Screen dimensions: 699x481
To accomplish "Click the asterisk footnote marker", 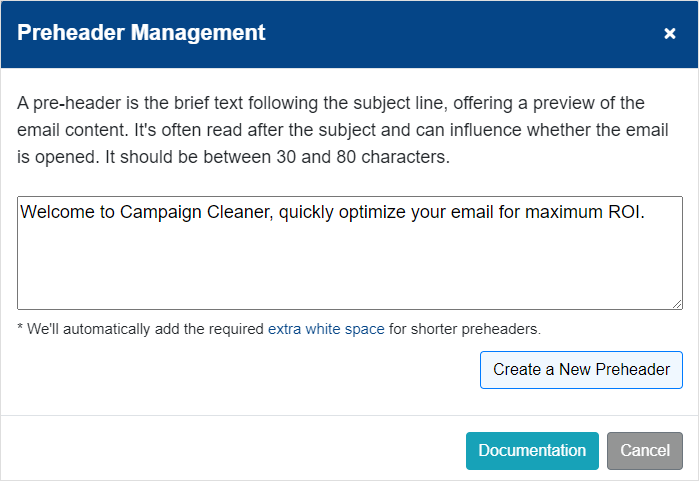I will (x=20, y=328).
